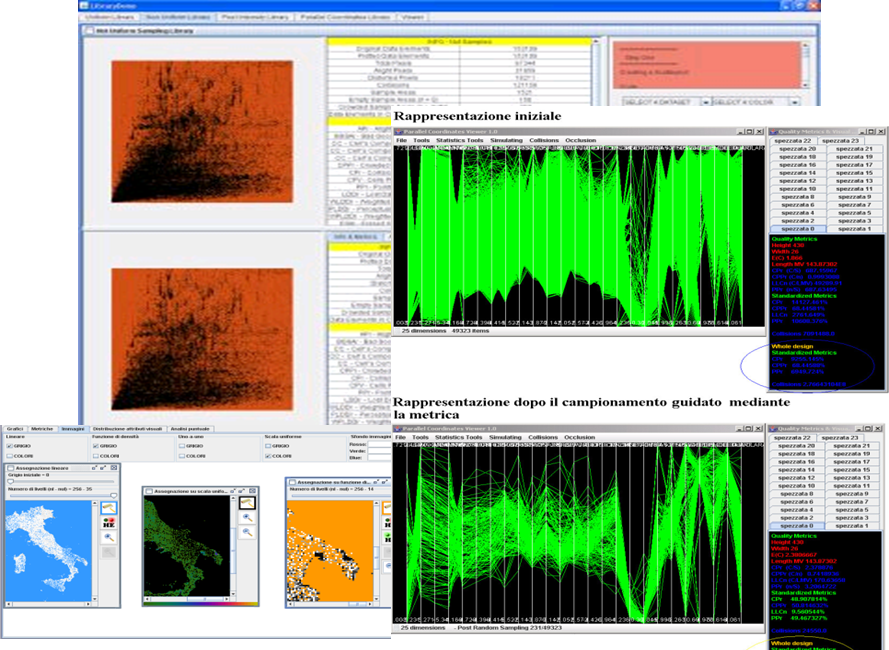
Task: Click the lower zoom magnifier beside the green map
Action: [x=247, y=533]
